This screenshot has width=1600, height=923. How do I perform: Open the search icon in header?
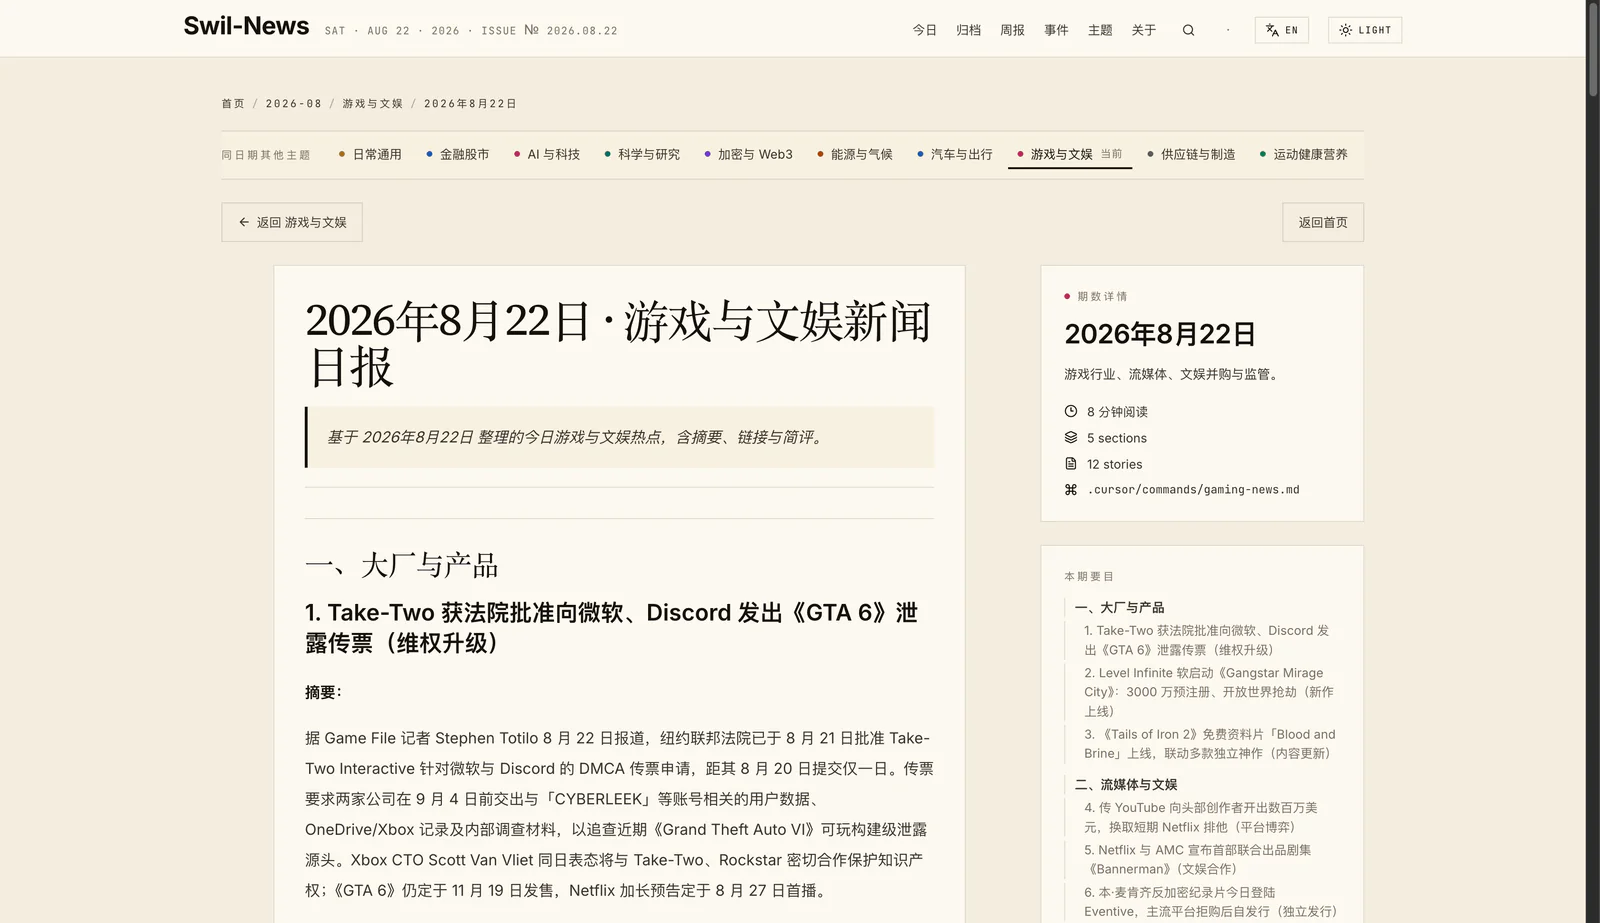1188,30
